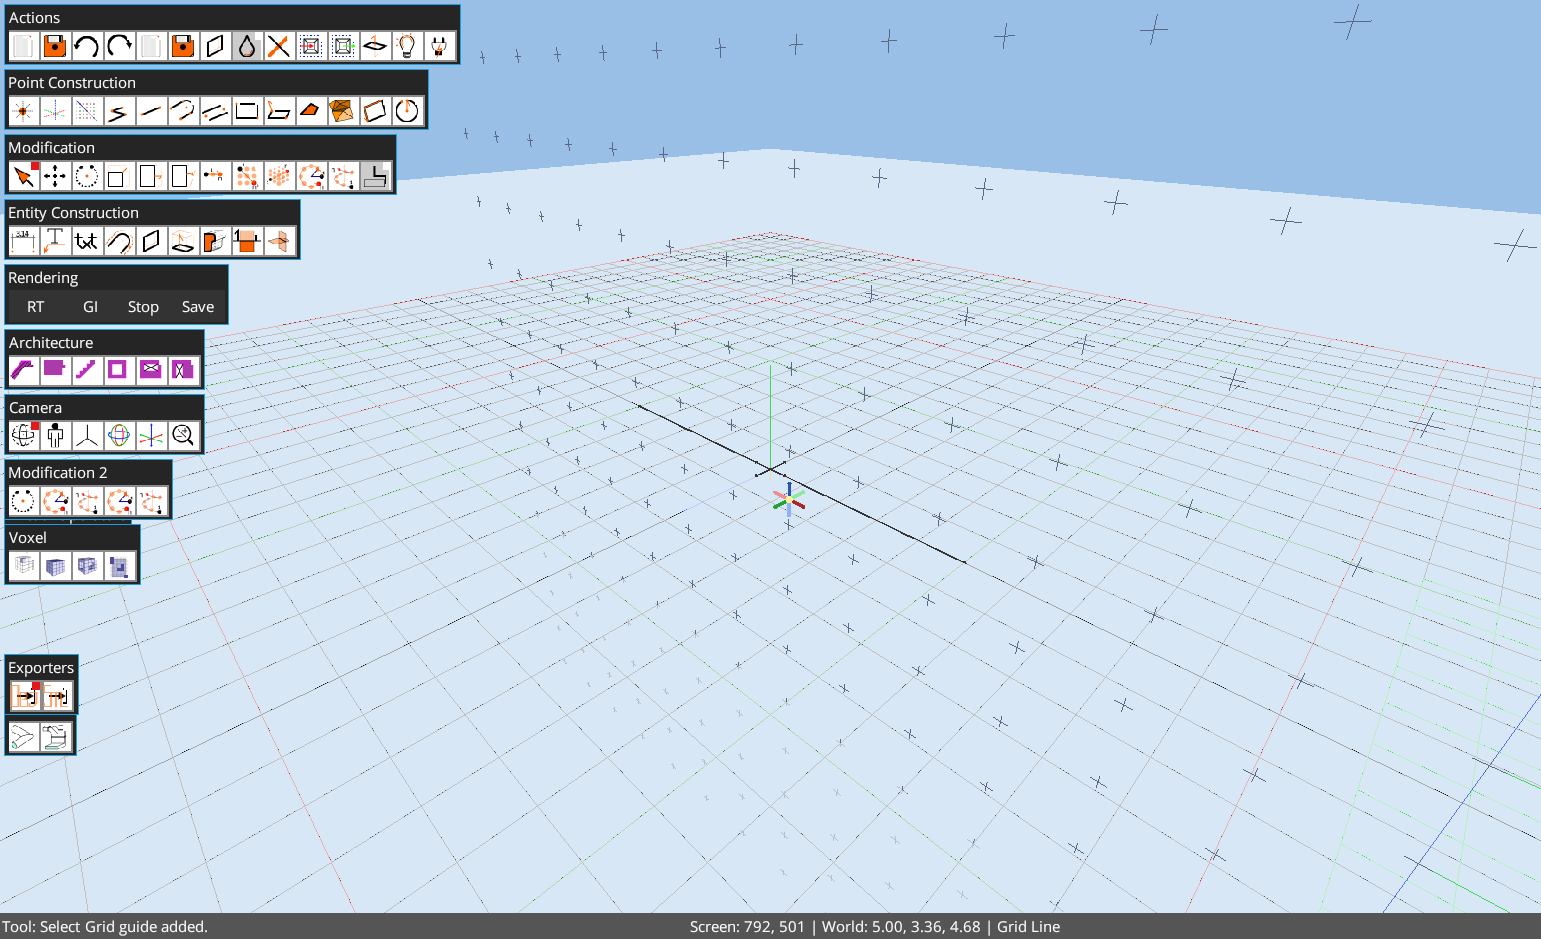Toggle the OBJ exporter icon

point(25,696)
